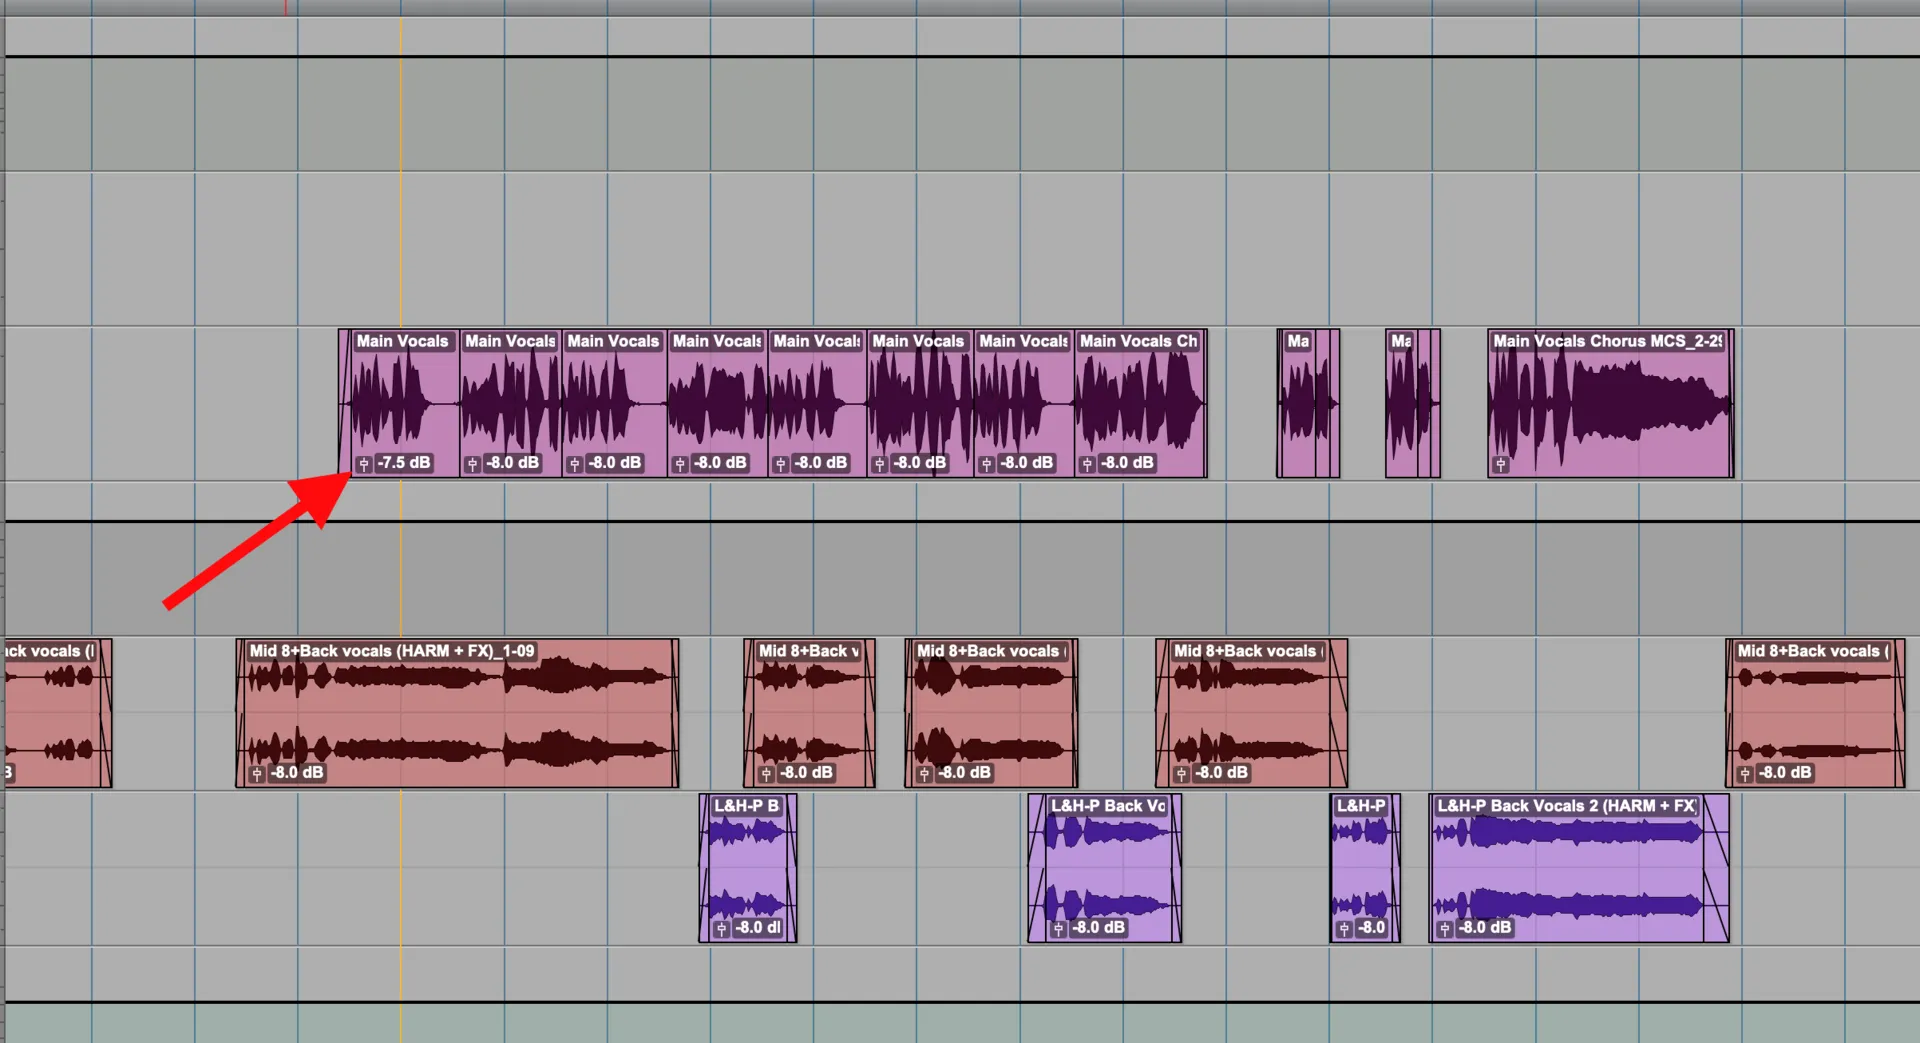
Task: Click -8.0 gain value in short L&H-P clip
Action: click(1371, 927)
